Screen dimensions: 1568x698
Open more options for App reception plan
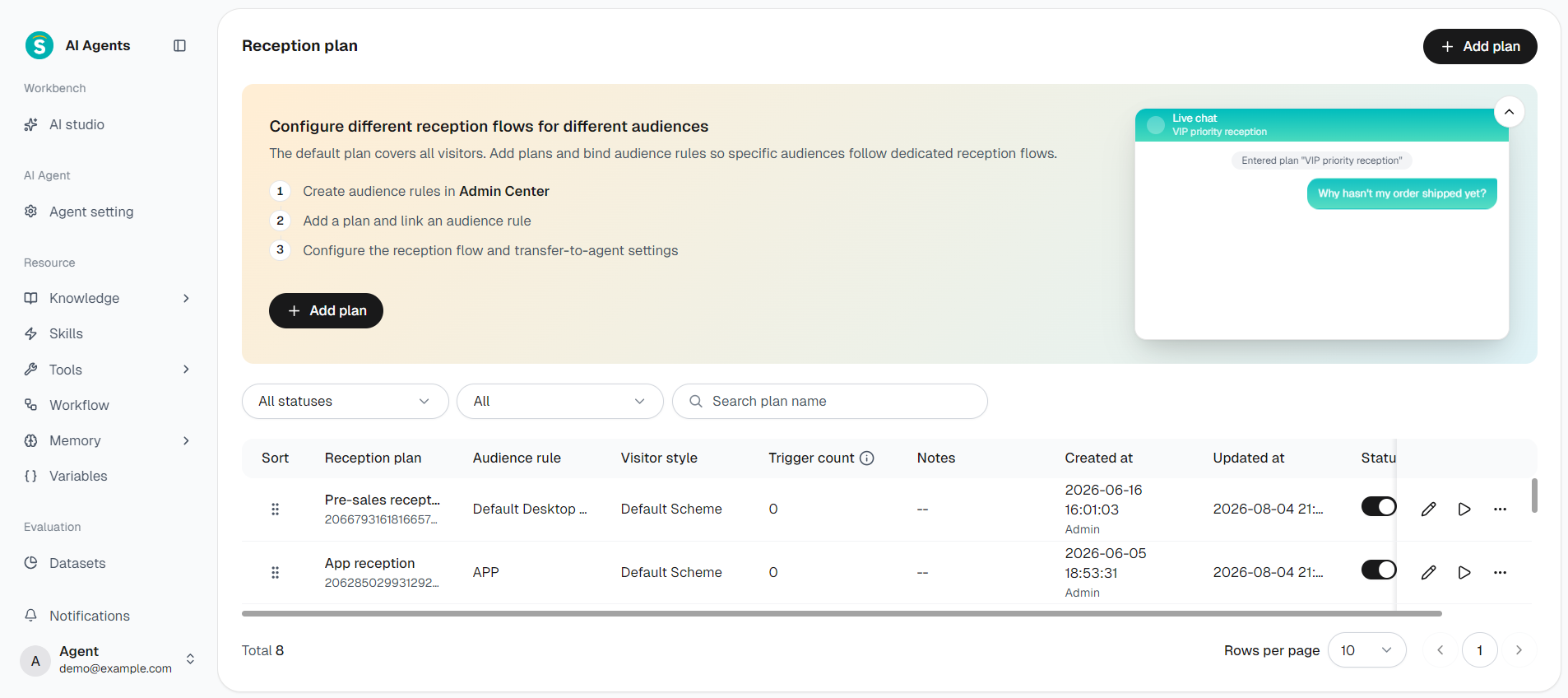(1500, 572)
